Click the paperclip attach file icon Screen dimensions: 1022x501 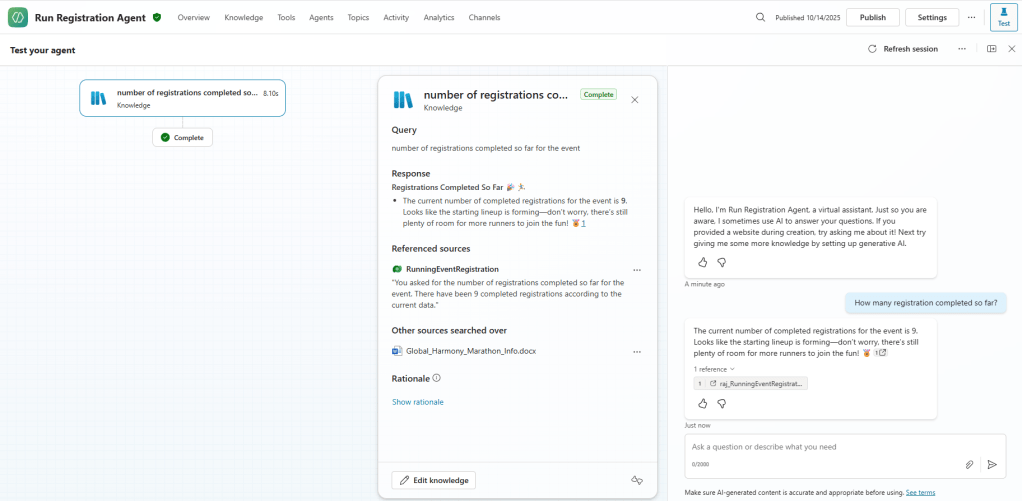pos(969,464)
